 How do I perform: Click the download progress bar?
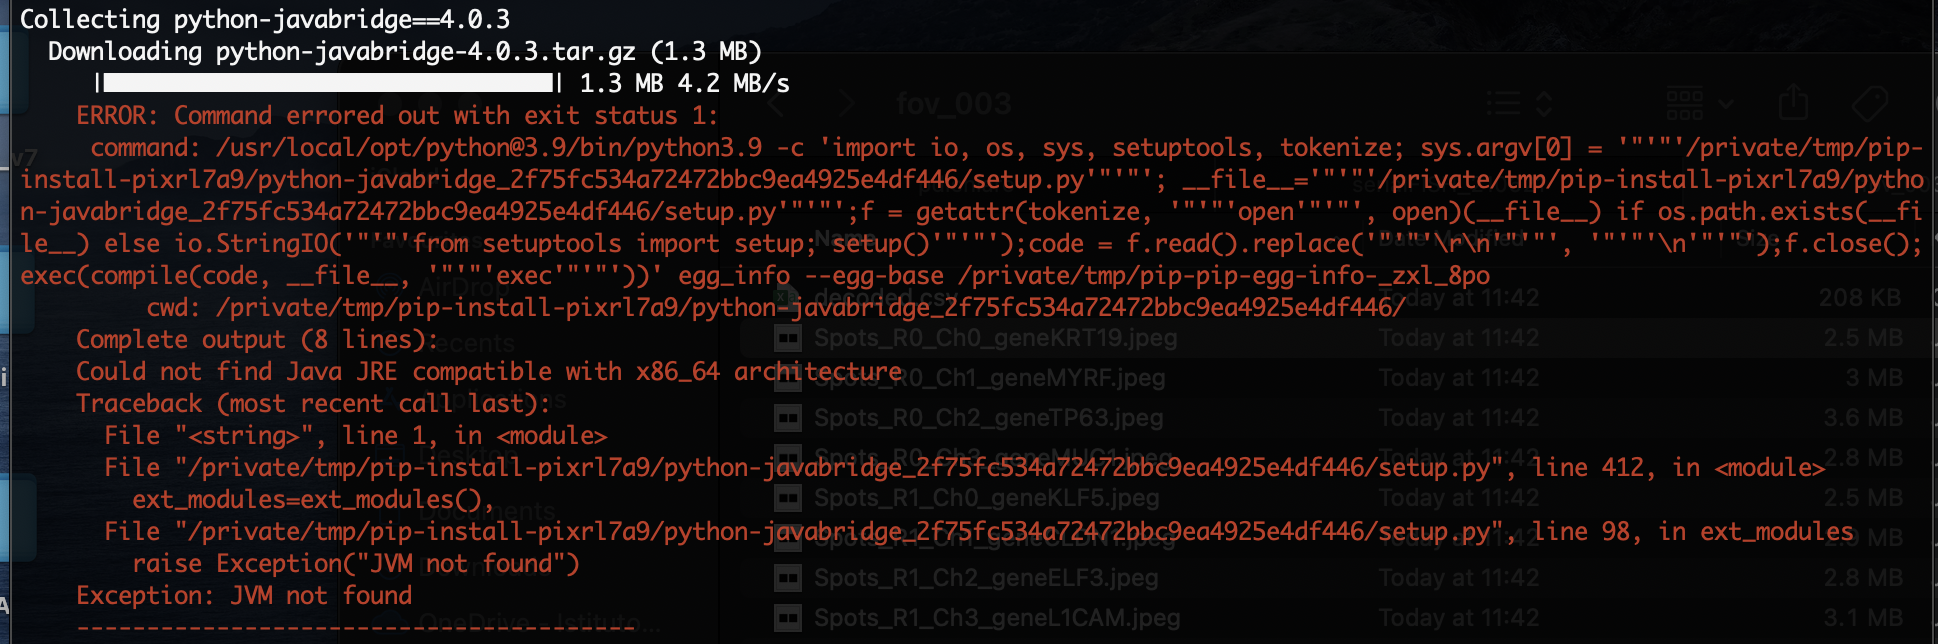(330, 85)
